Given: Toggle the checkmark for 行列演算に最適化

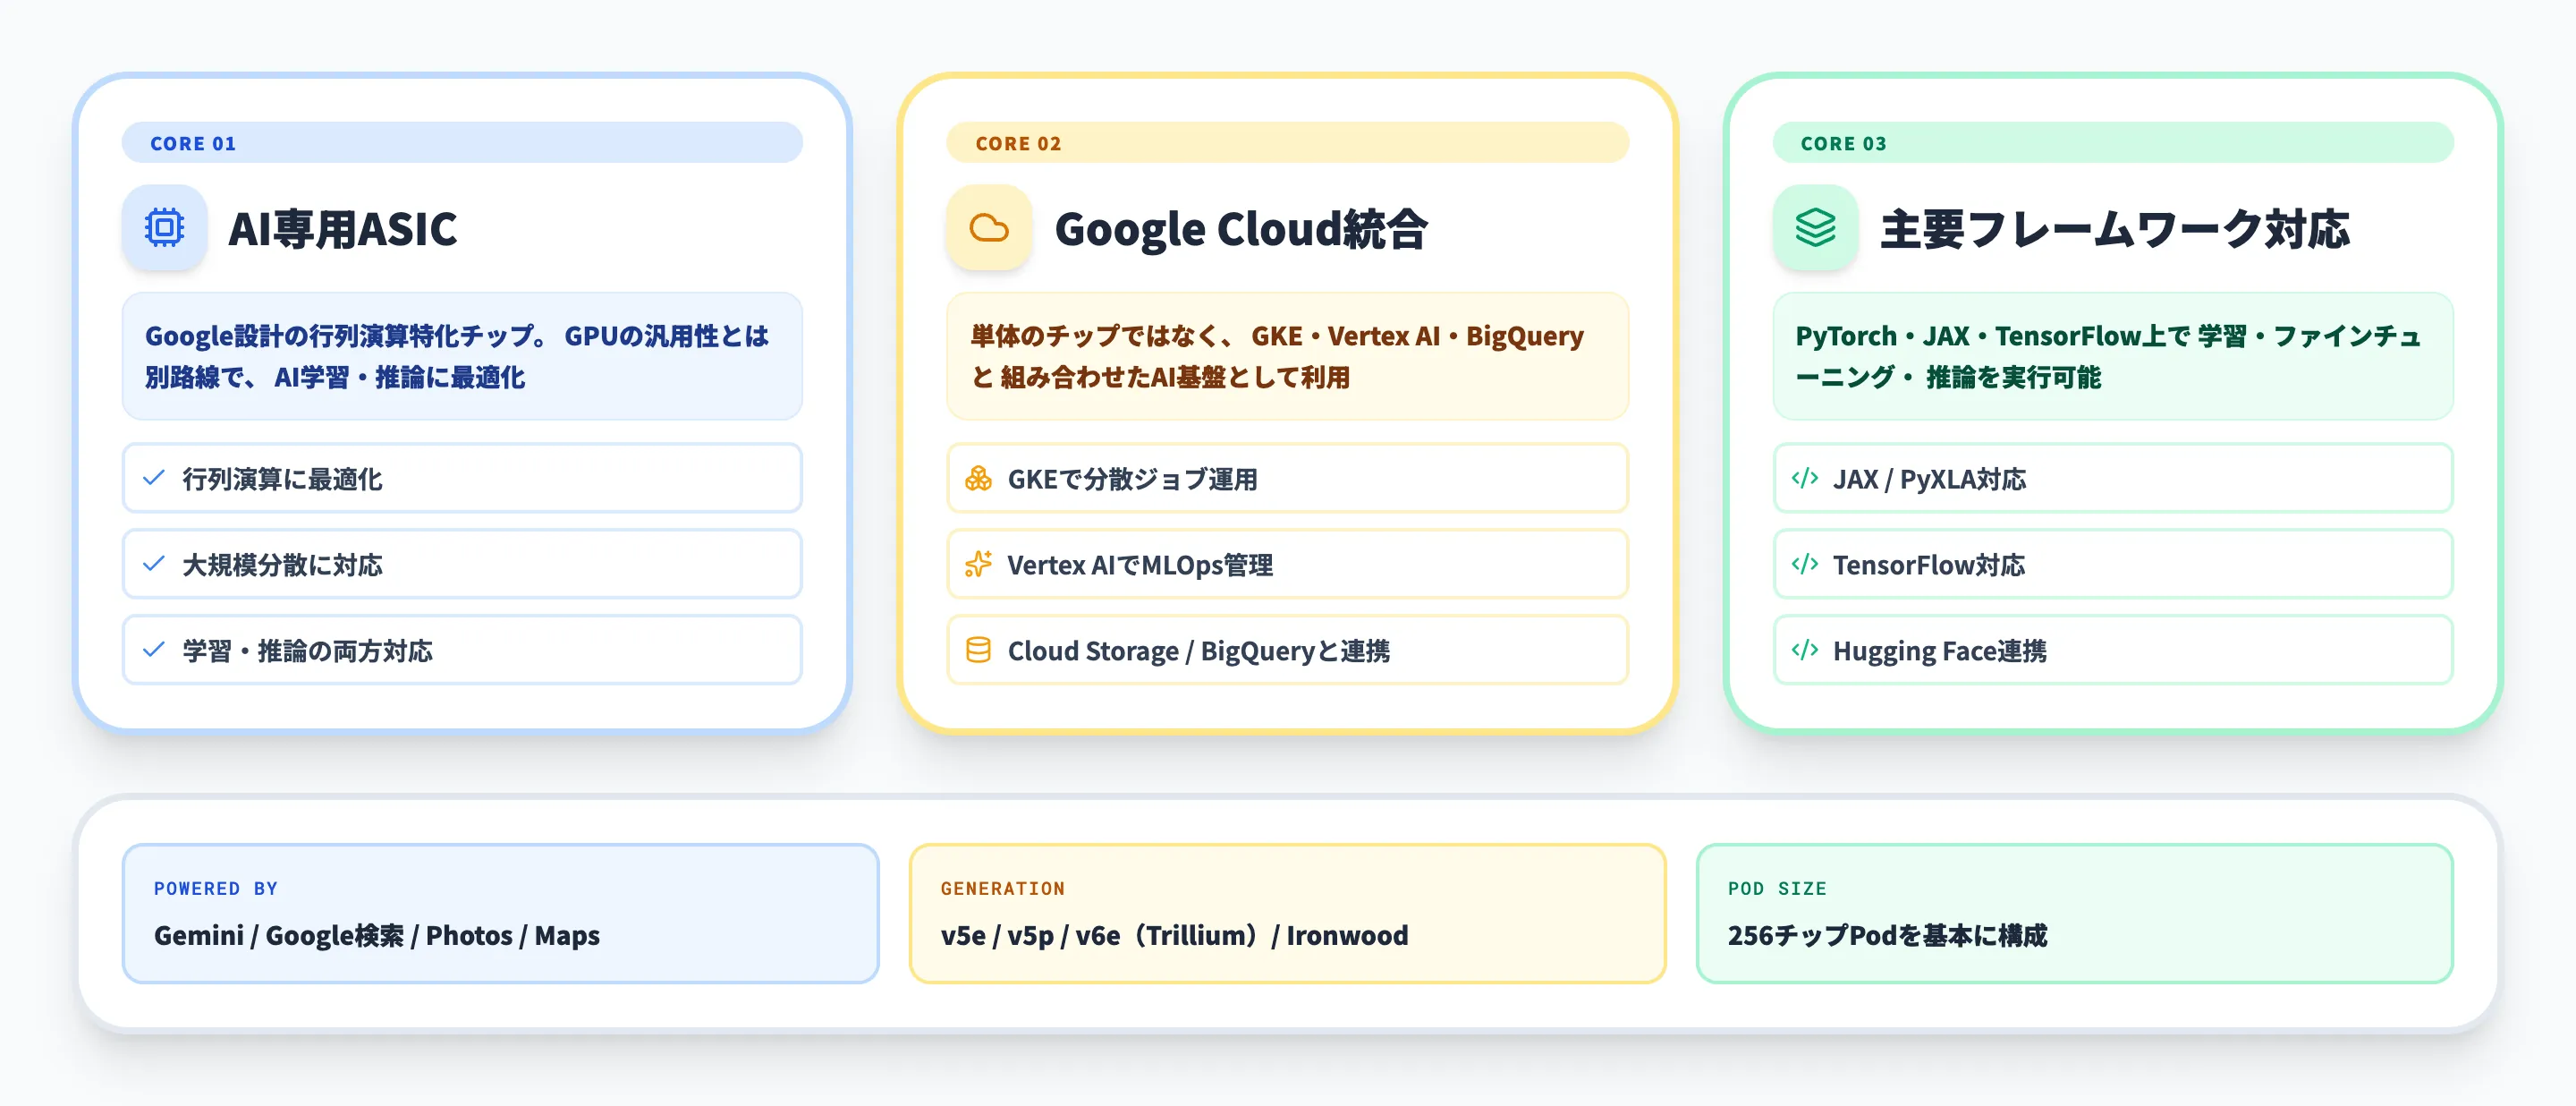Looking at the screenshot, I should pos(153,478).
